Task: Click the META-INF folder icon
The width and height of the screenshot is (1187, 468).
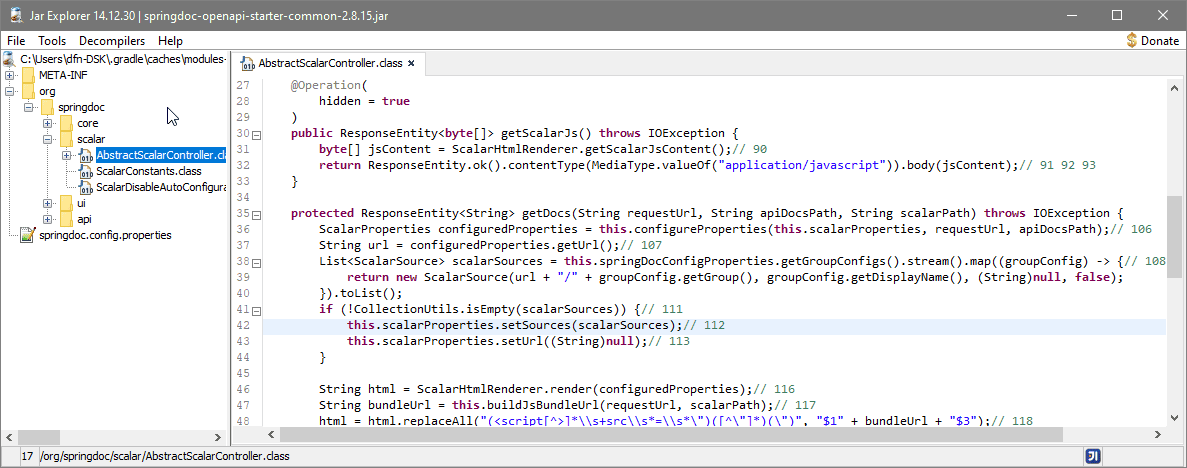Action: tap(28, 75)
